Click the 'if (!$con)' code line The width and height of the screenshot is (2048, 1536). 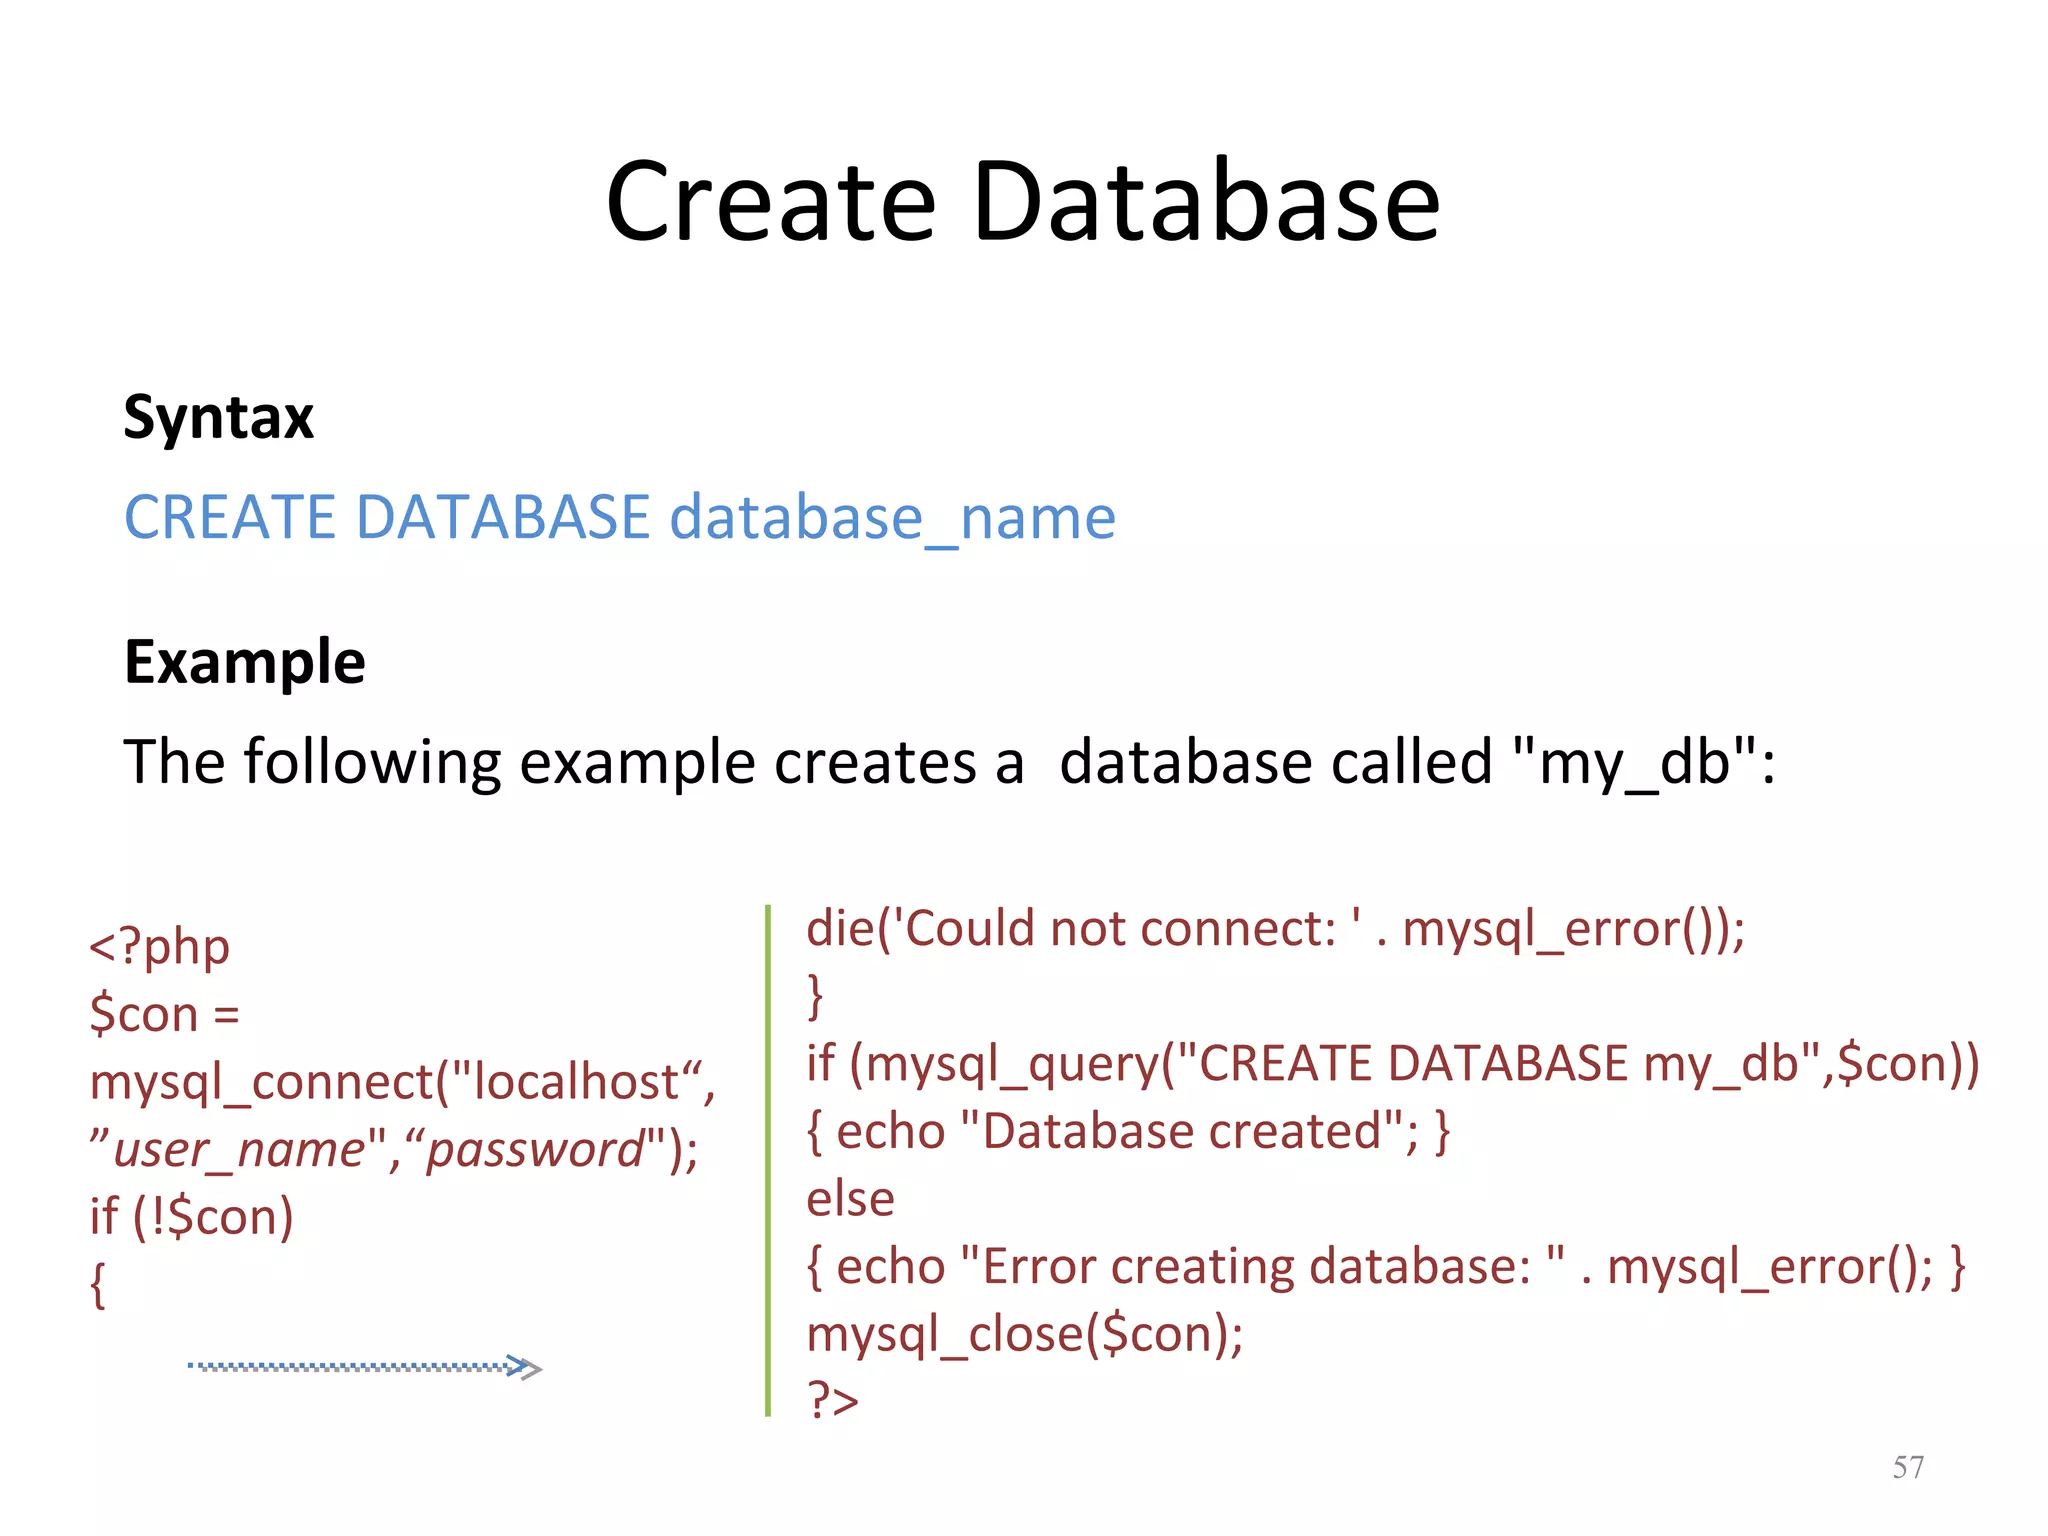(191, 1217)
